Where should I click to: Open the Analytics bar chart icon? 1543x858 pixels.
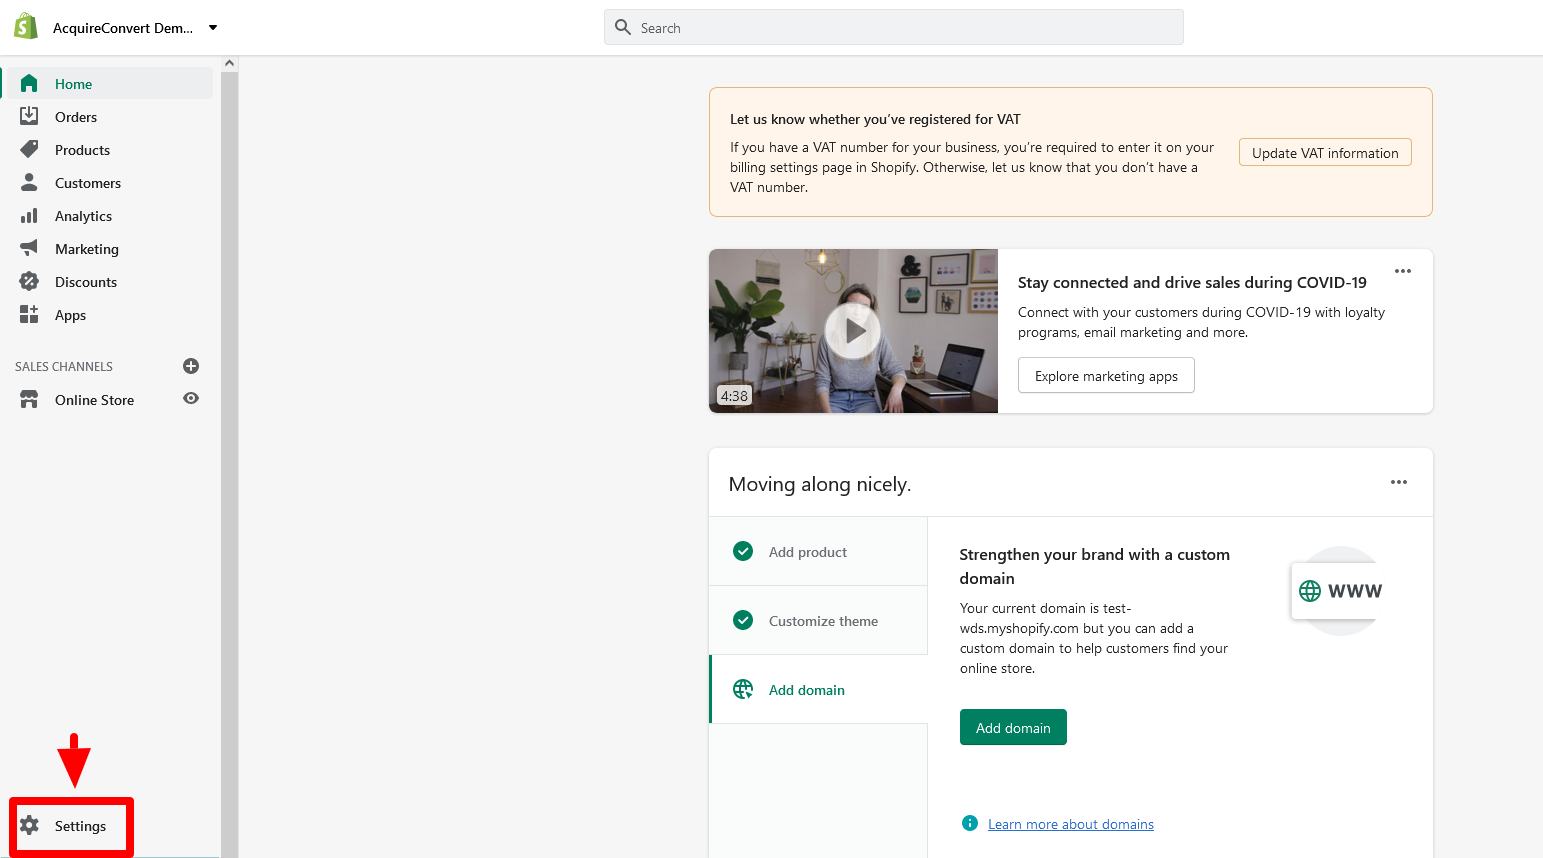pos(29,216)
